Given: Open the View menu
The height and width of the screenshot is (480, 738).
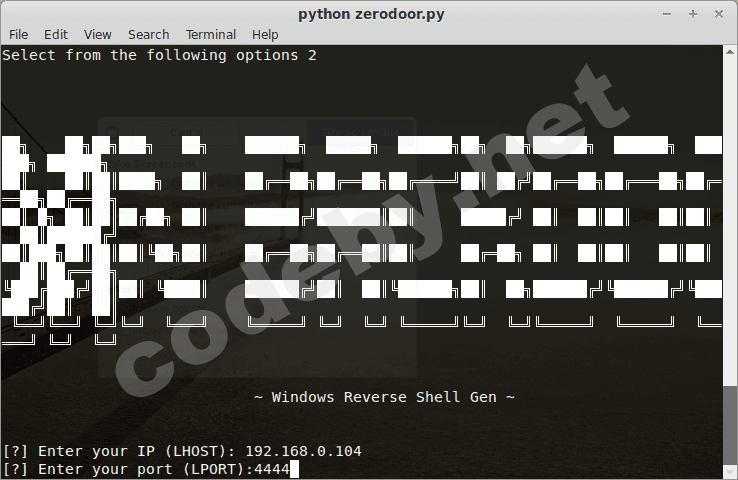Looking at the screenshot, I should tap(98, 35).
